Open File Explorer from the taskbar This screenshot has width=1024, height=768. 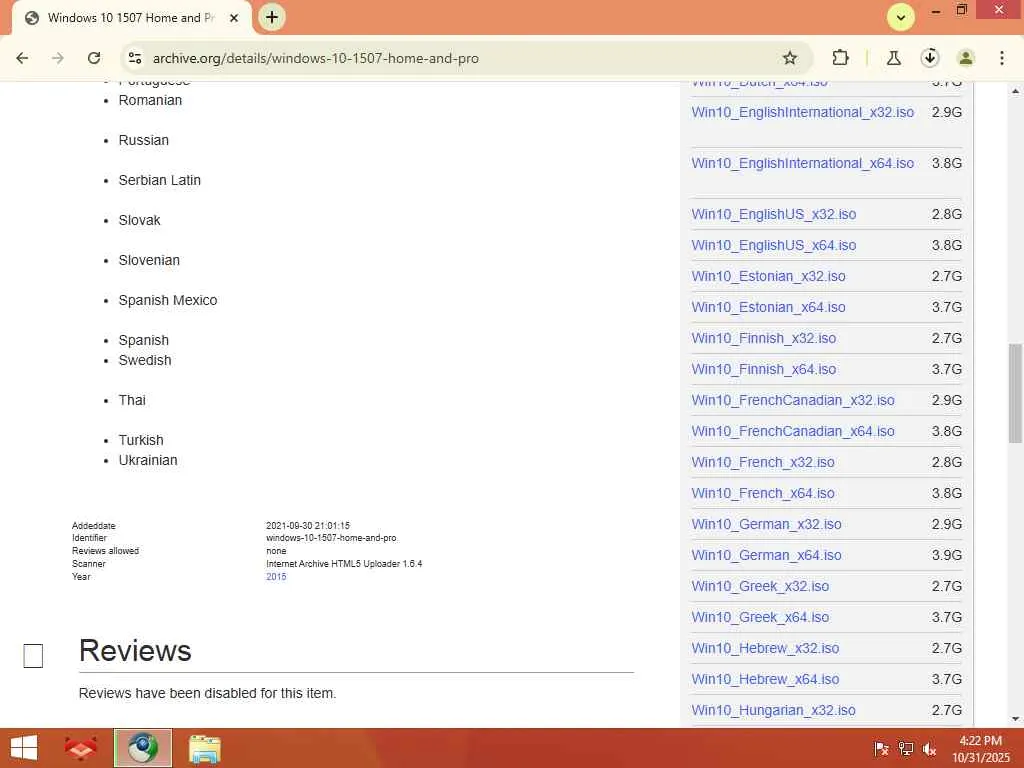point(204,748)
